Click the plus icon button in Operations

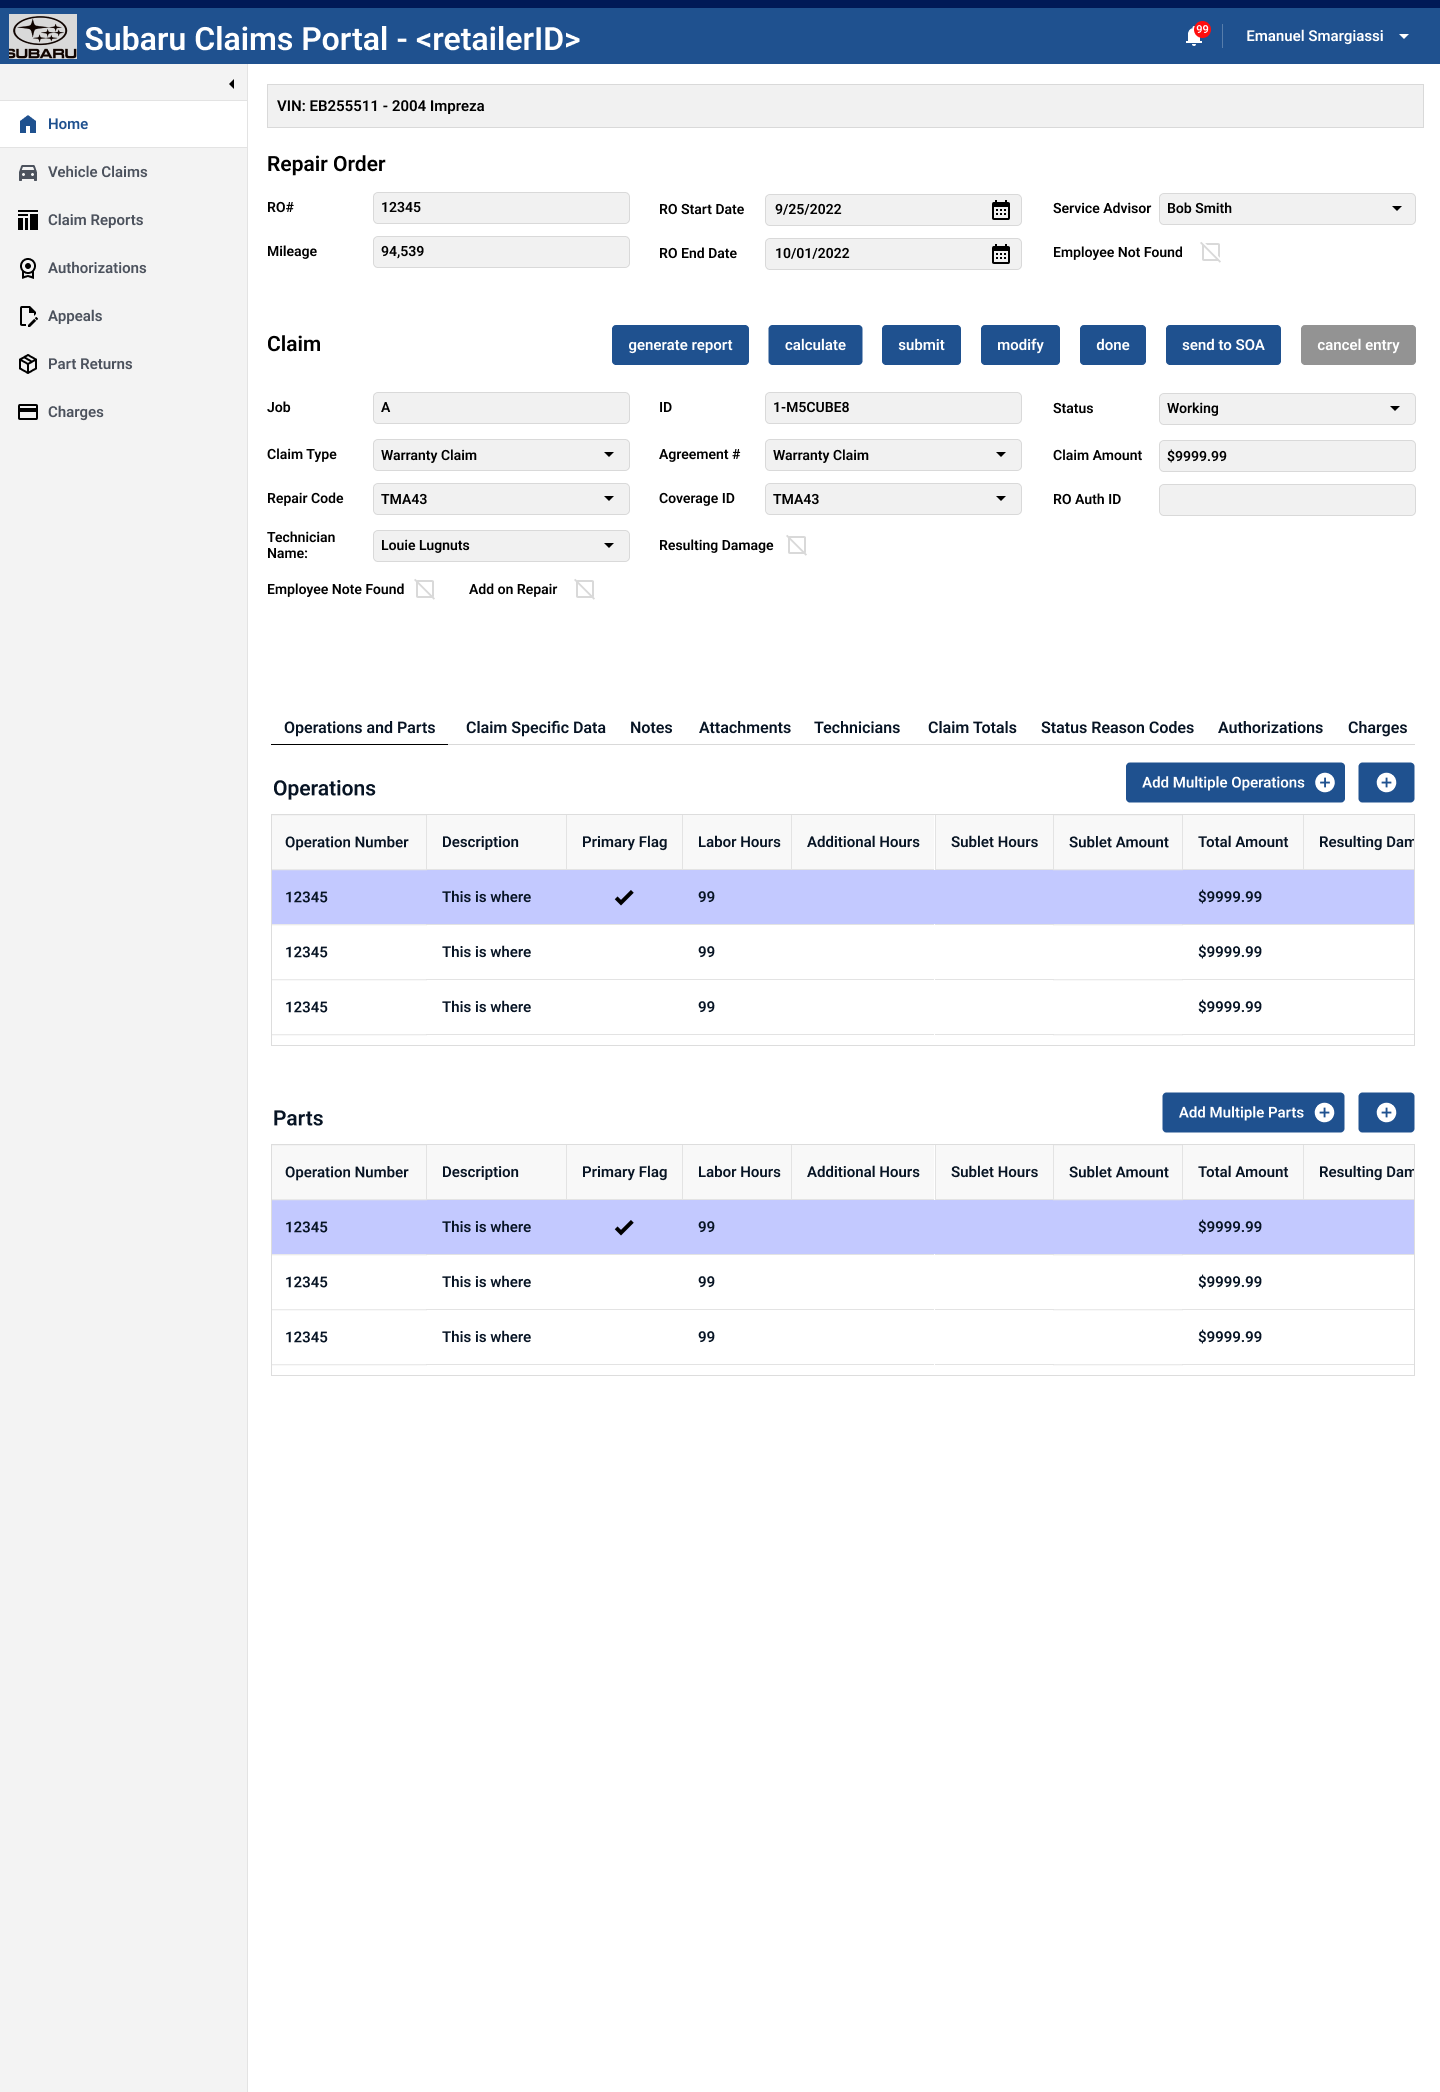tap(1385, 783)
